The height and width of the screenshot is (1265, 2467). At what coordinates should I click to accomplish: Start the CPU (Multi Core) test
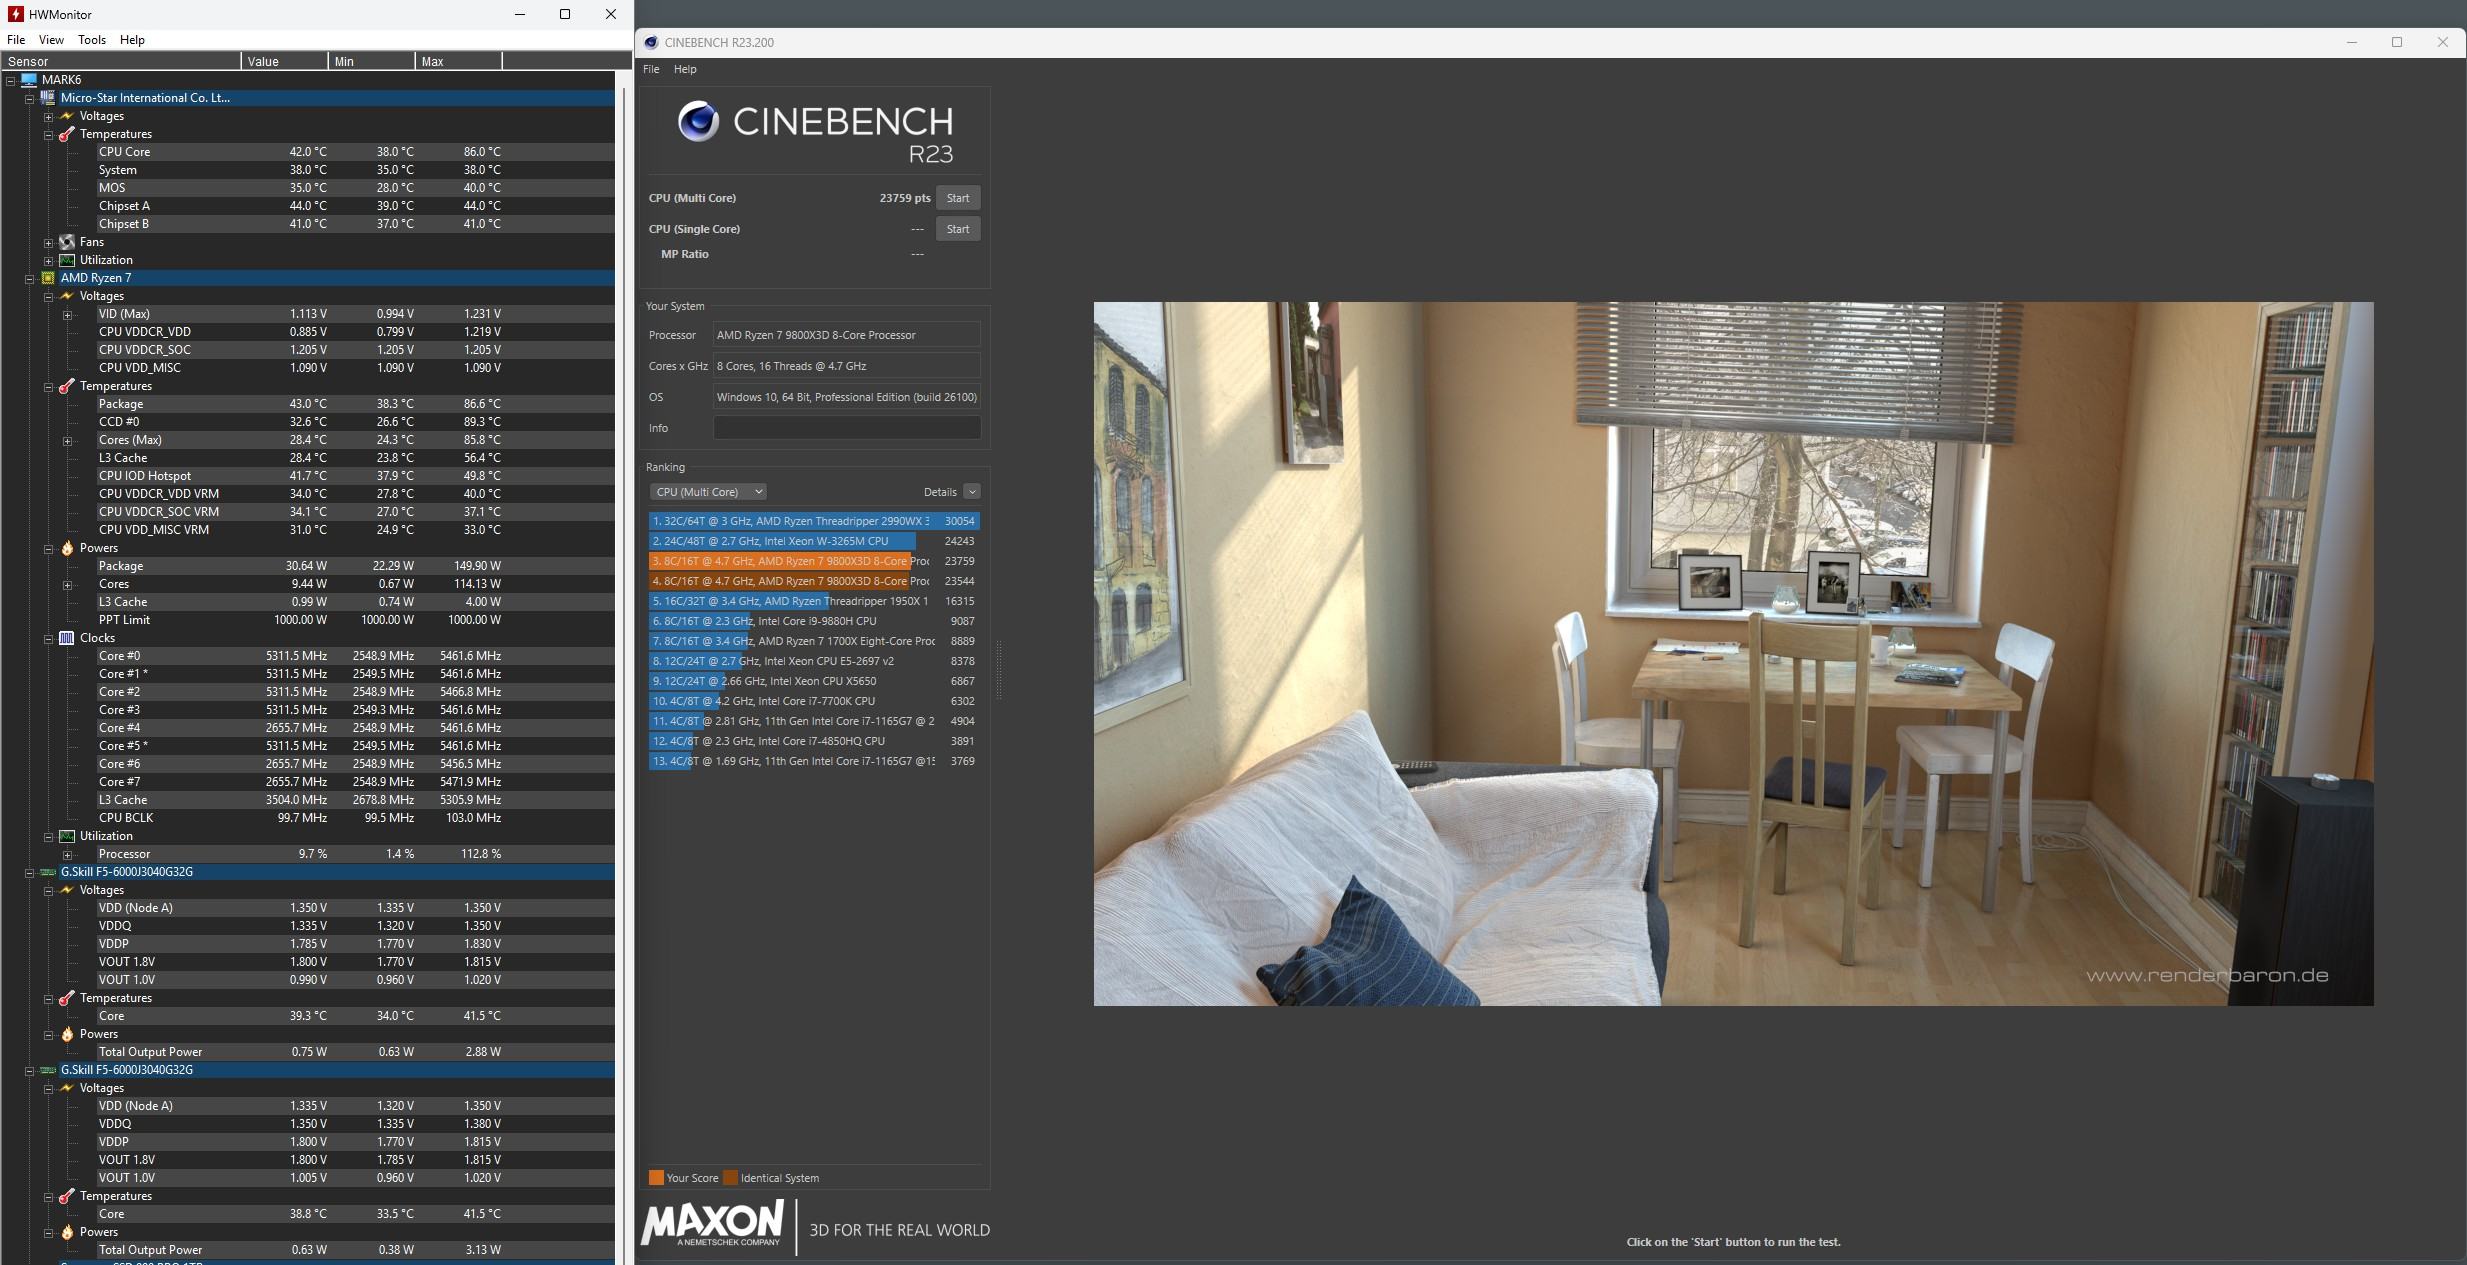click(958, 198)
